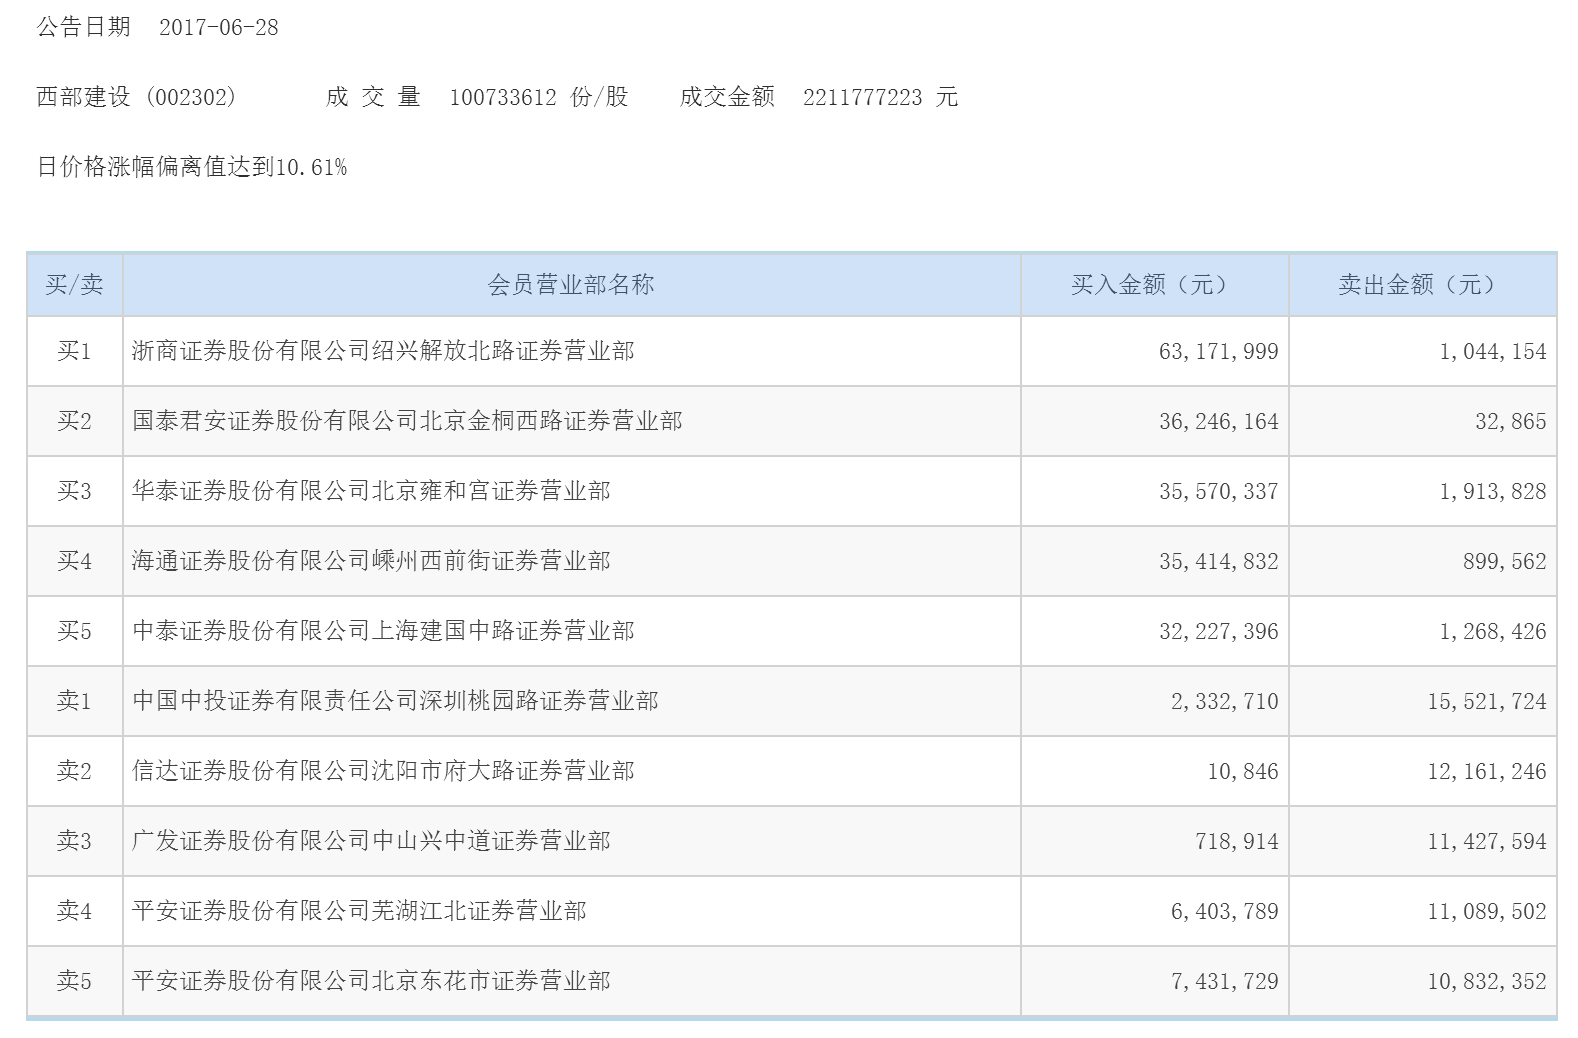Click 浙商证券股份有限公司绍兴解放北路证券营业部
Viewport: 1578px width, 1038px height.
click(x=383, y=351)
